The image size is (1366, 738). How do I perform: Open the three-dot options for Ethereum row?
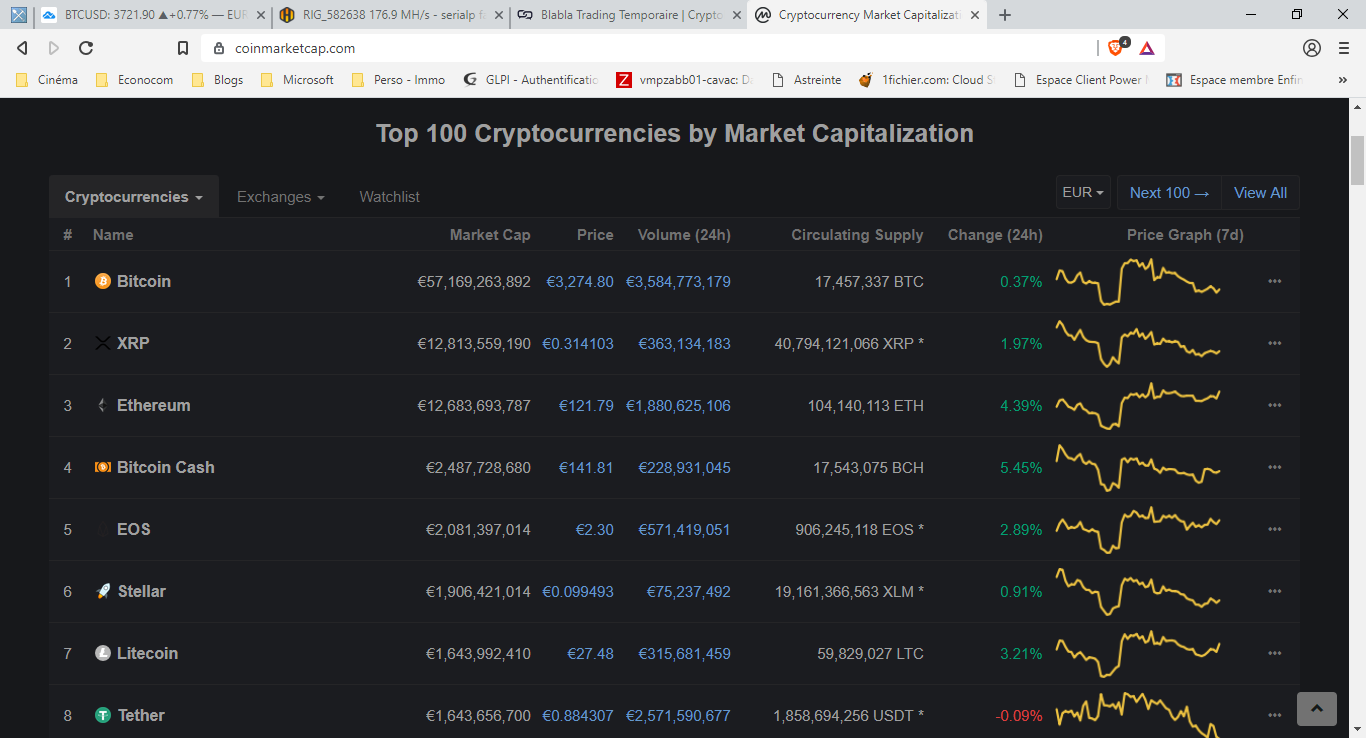click(x=1274, y=406)
